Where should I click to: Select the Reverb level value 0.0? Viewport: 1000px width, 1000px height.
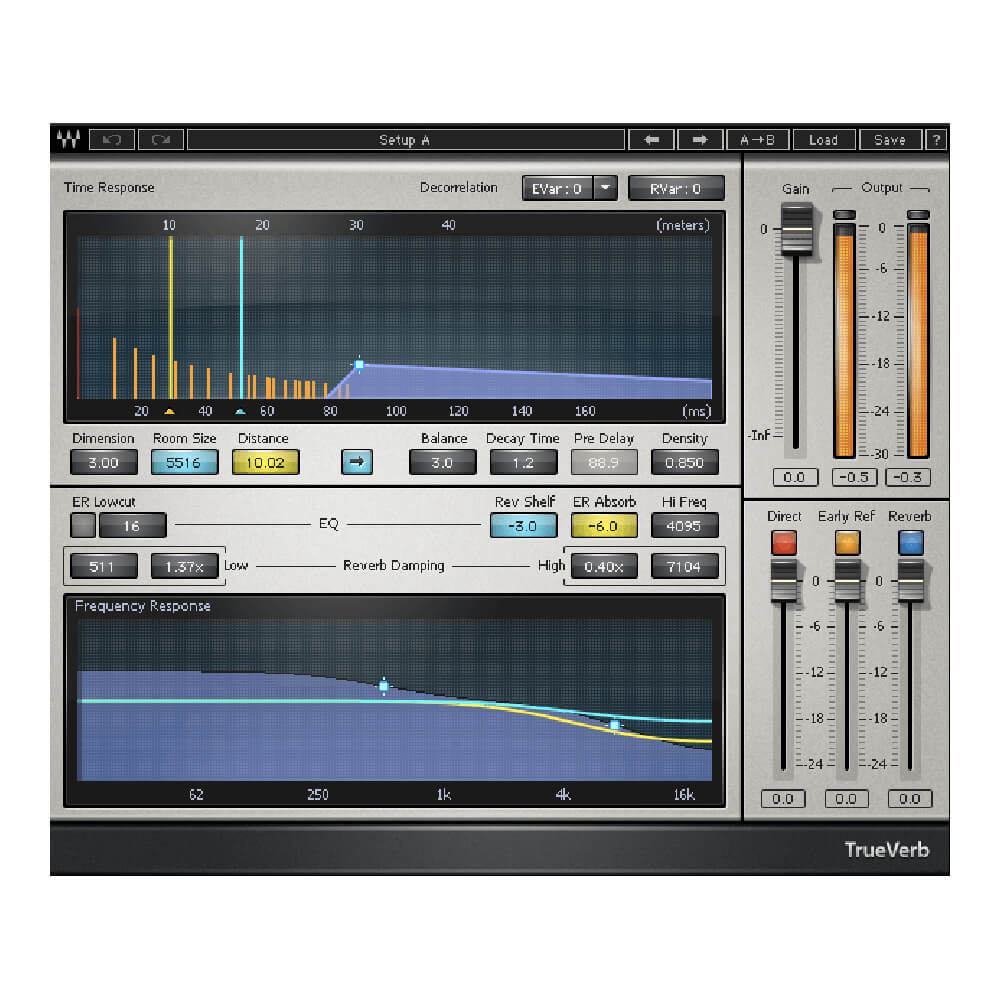tap(910, 798)
